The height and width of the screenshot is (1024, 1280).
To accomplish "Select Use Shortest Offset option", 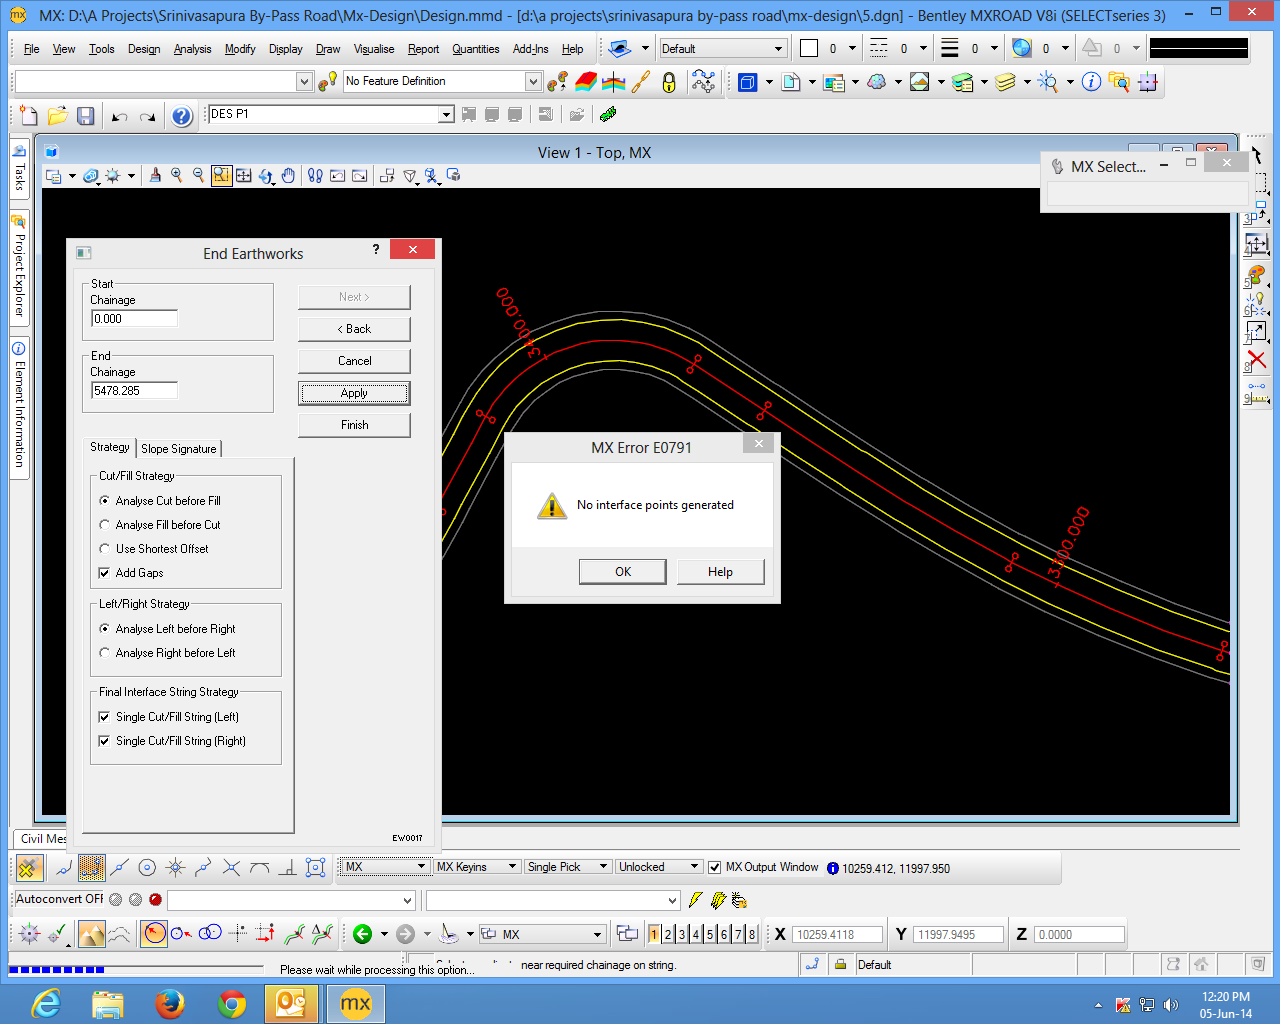I will coord(154,549).
